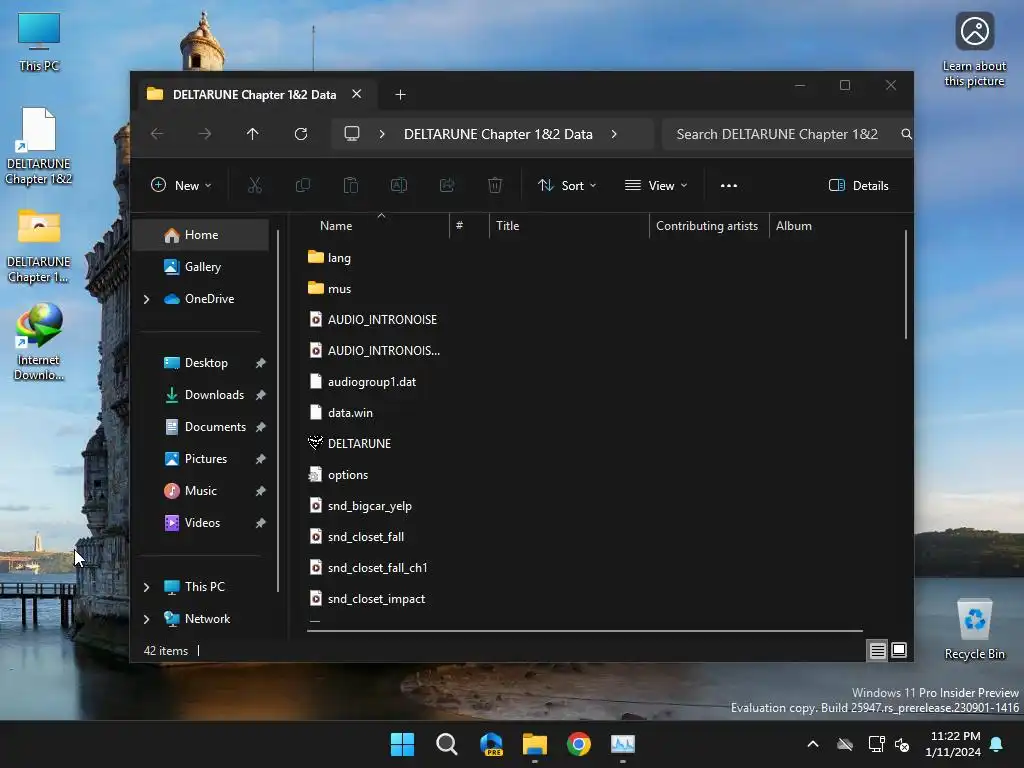Open Gallery in navigation pane
This screenshot has height=768, width=1024.
(201, 266)
